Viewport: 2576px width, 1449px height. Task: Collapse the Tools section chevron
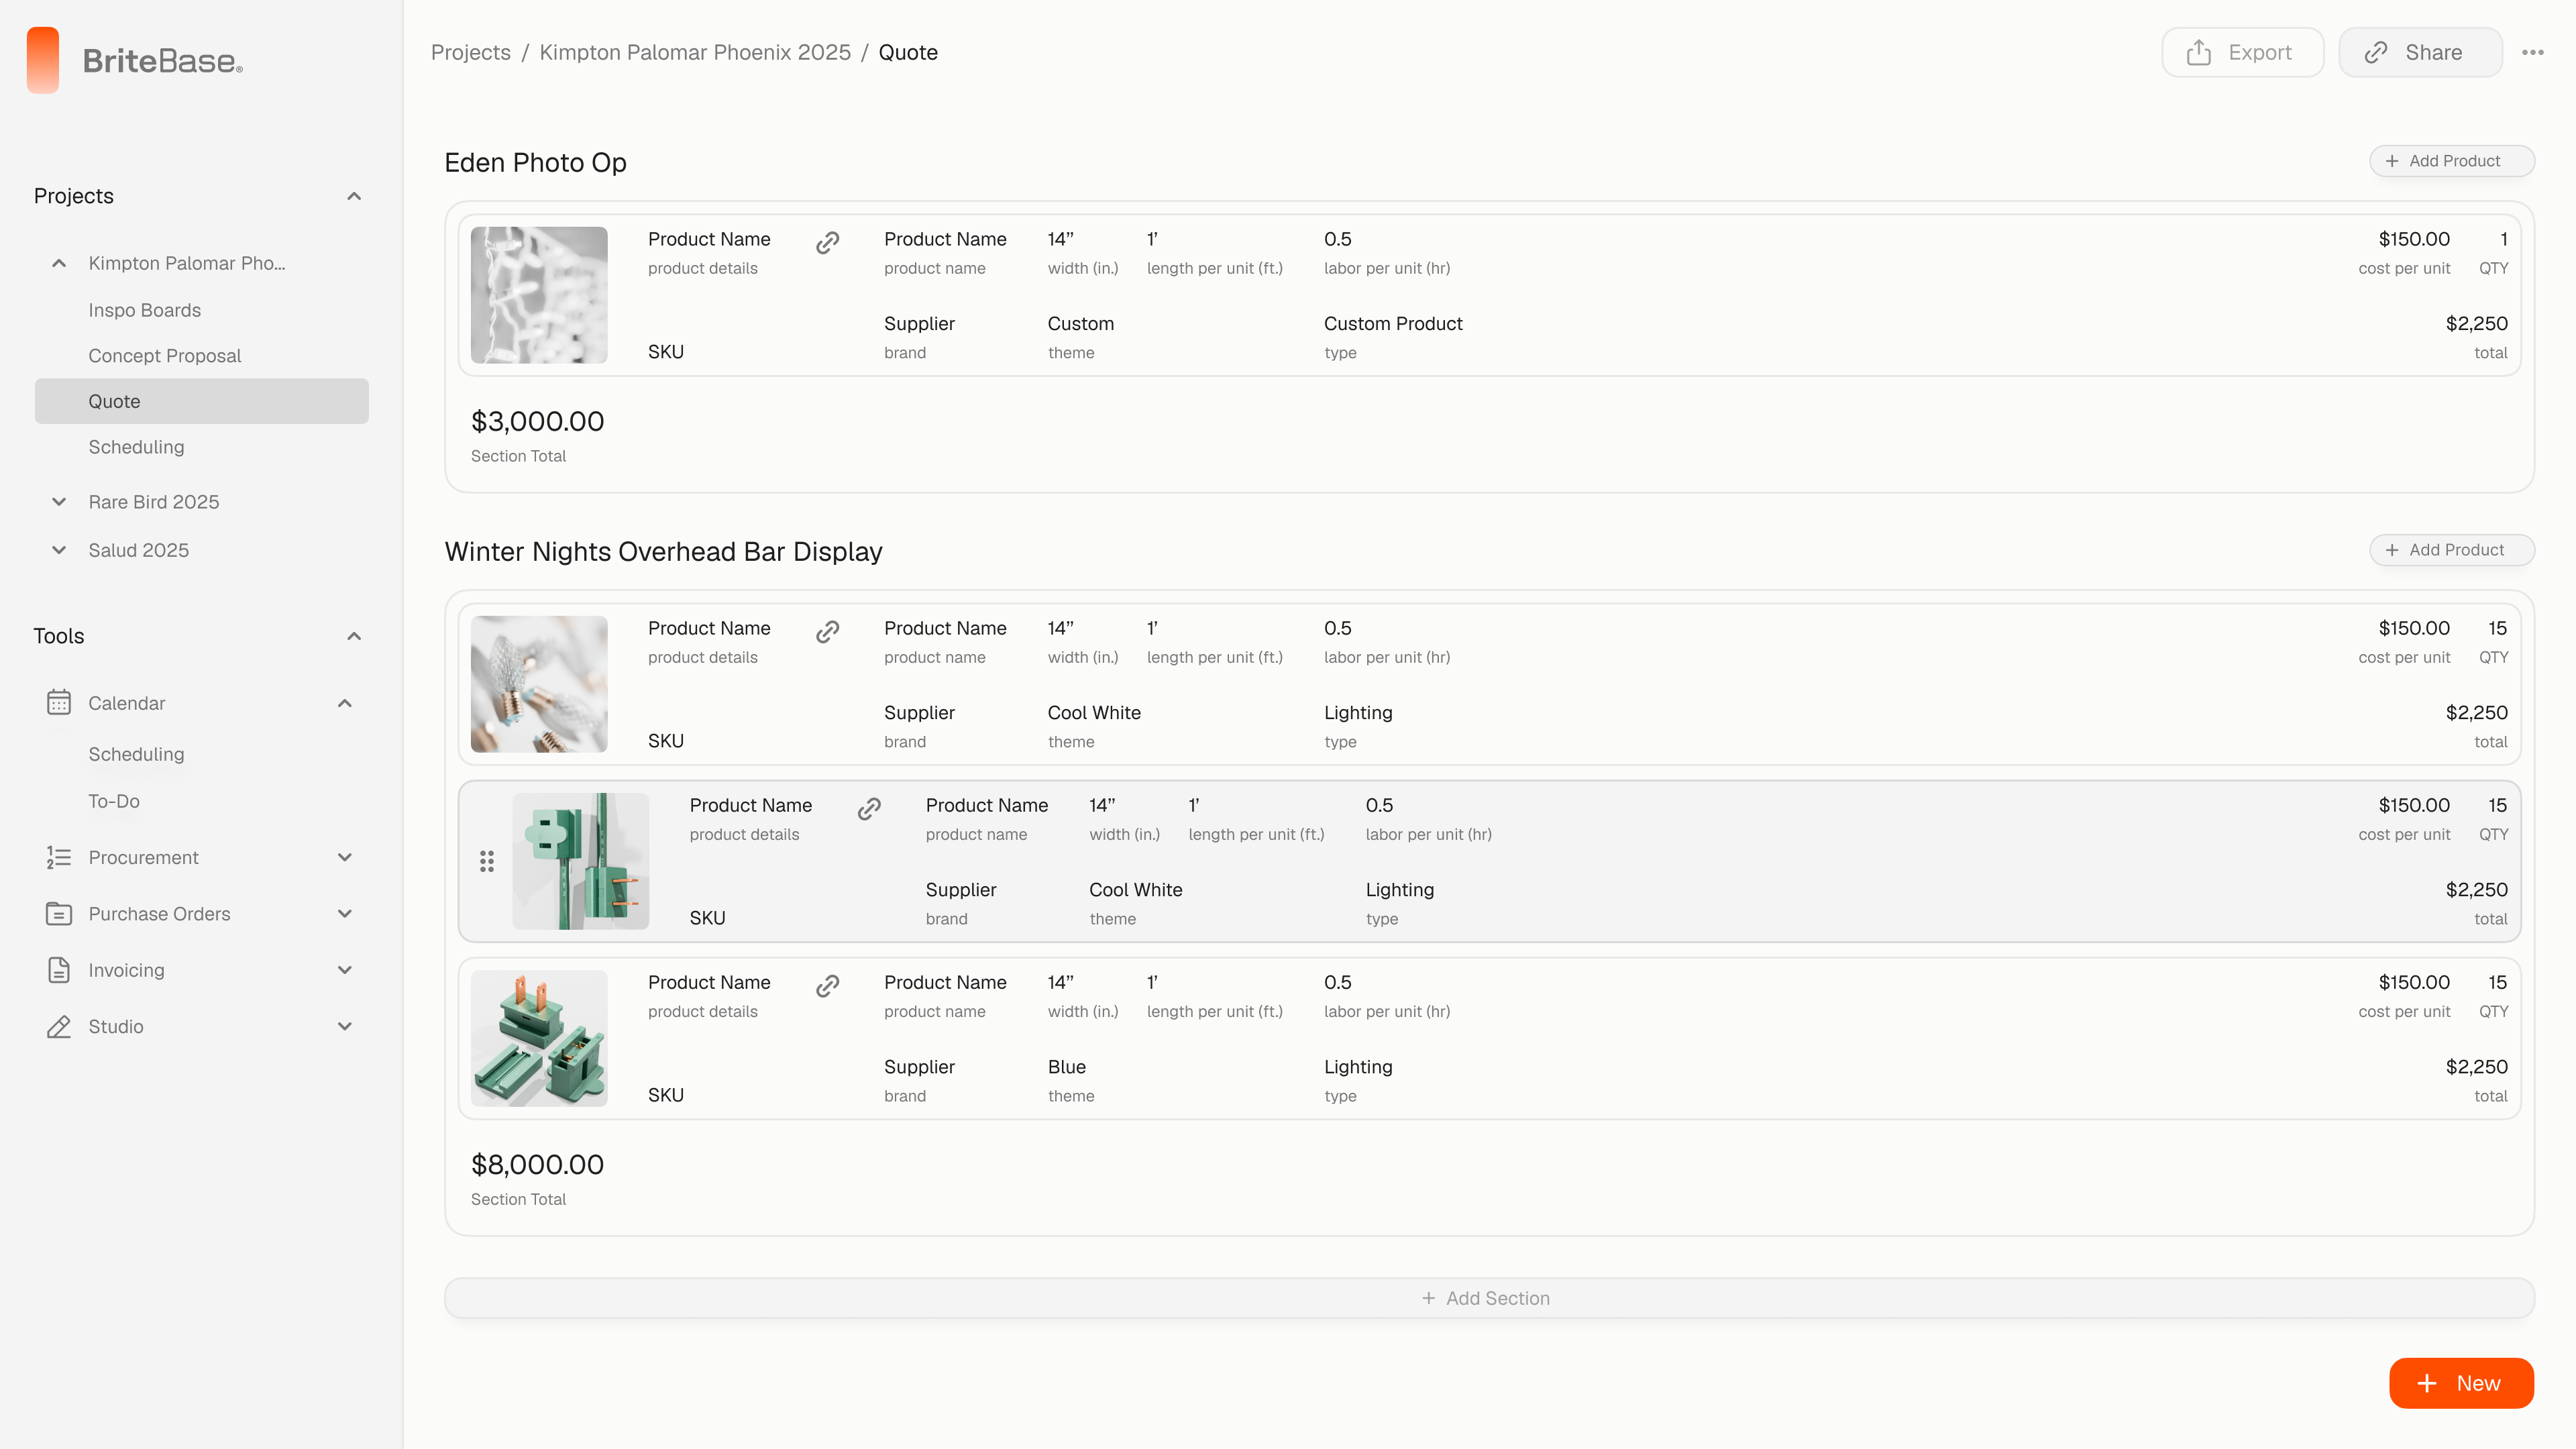(354, 636)
